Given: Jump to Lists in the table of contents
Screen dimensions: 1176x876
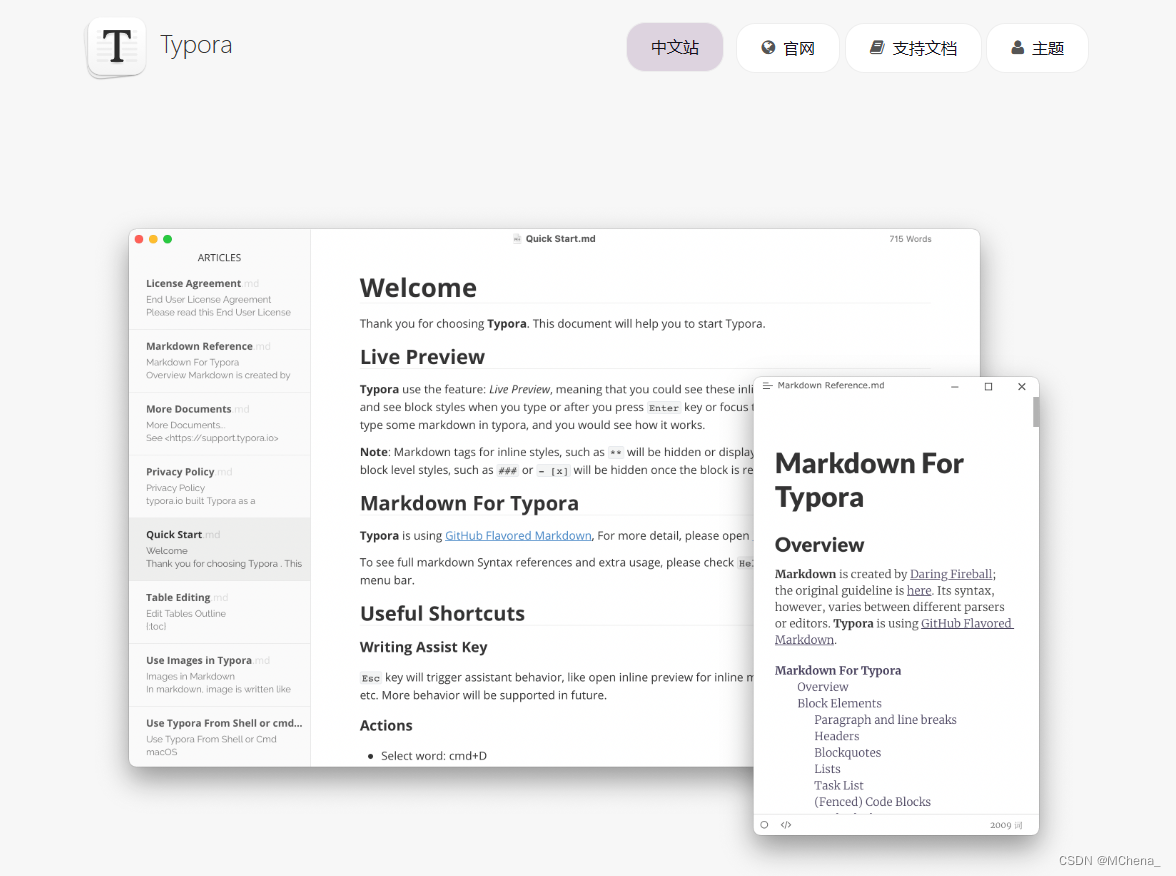Looking at the screenshot, I should coord(827,770).
